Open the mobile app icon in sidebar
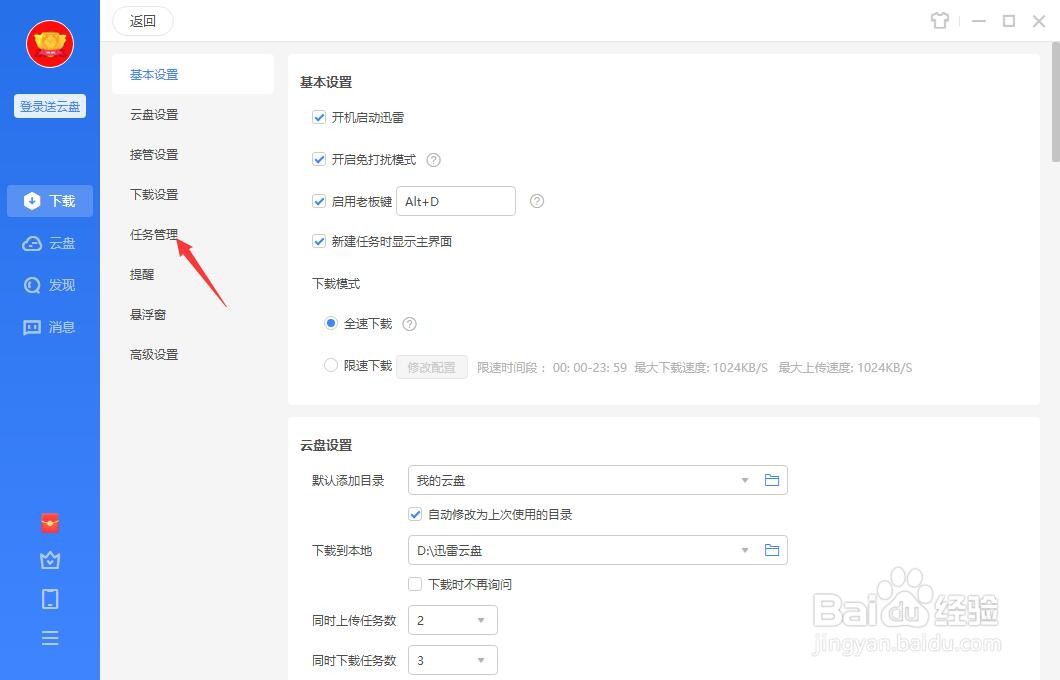The width and height of the screenshot is (1060, 680). [50, 598]
